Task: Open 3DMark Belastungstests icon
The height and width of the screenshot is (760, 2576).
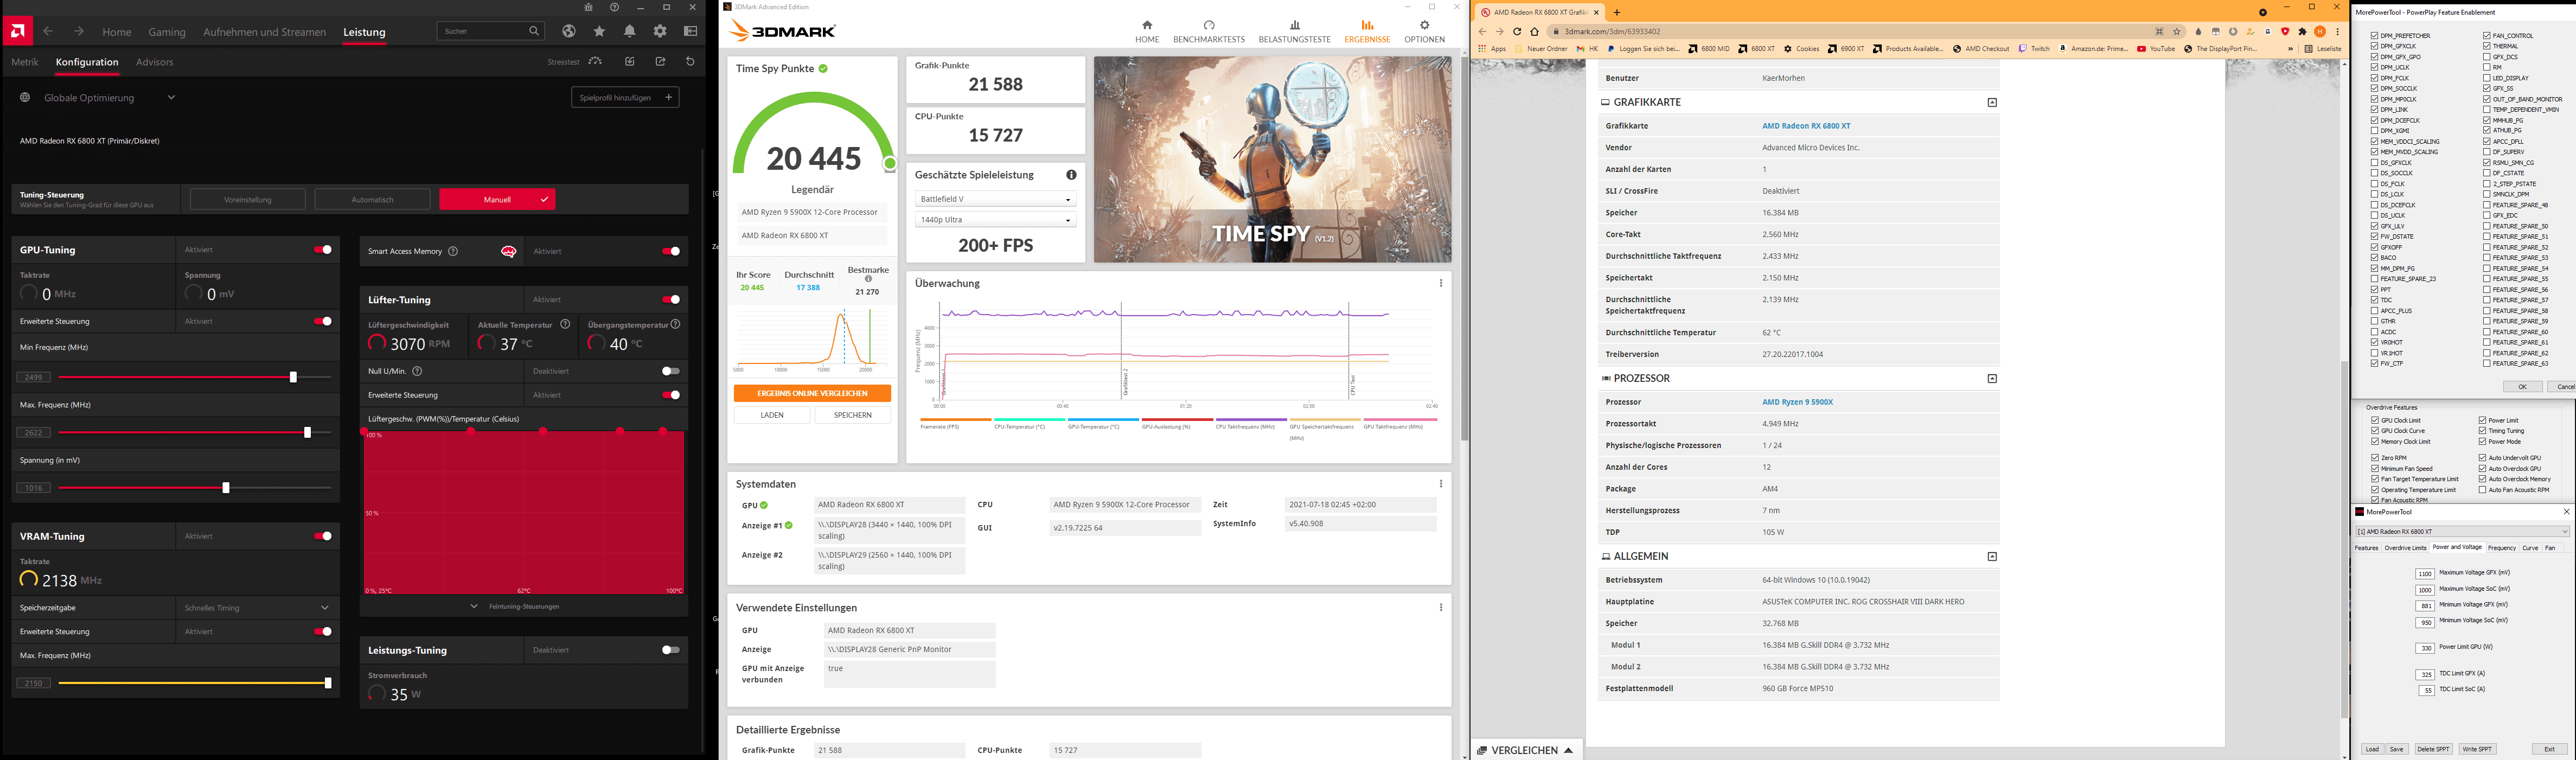Action: tap(1295, 25)
